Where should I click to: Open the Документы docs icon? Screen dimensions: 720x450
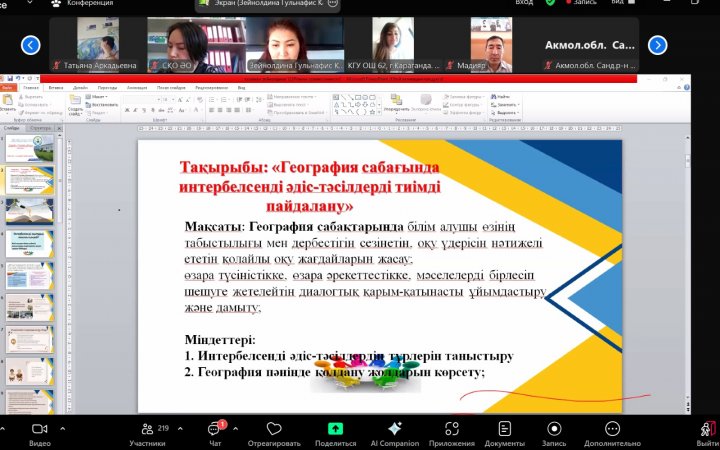[x=504, y=429]
